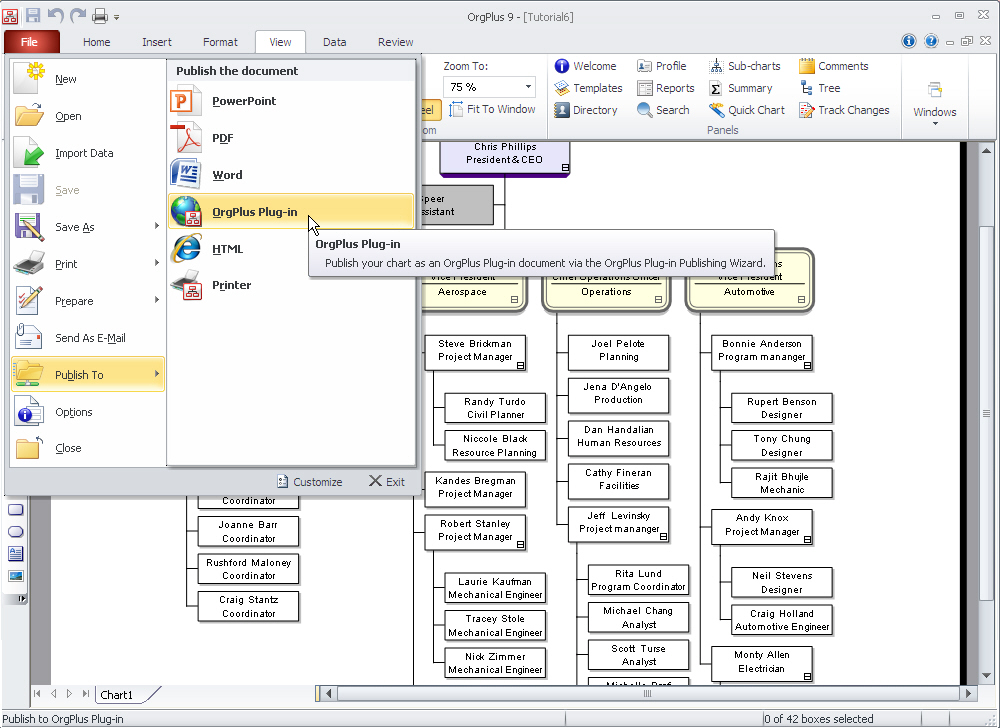Click the New document sun icon
1000x728 pixels.
click(29, 78)
